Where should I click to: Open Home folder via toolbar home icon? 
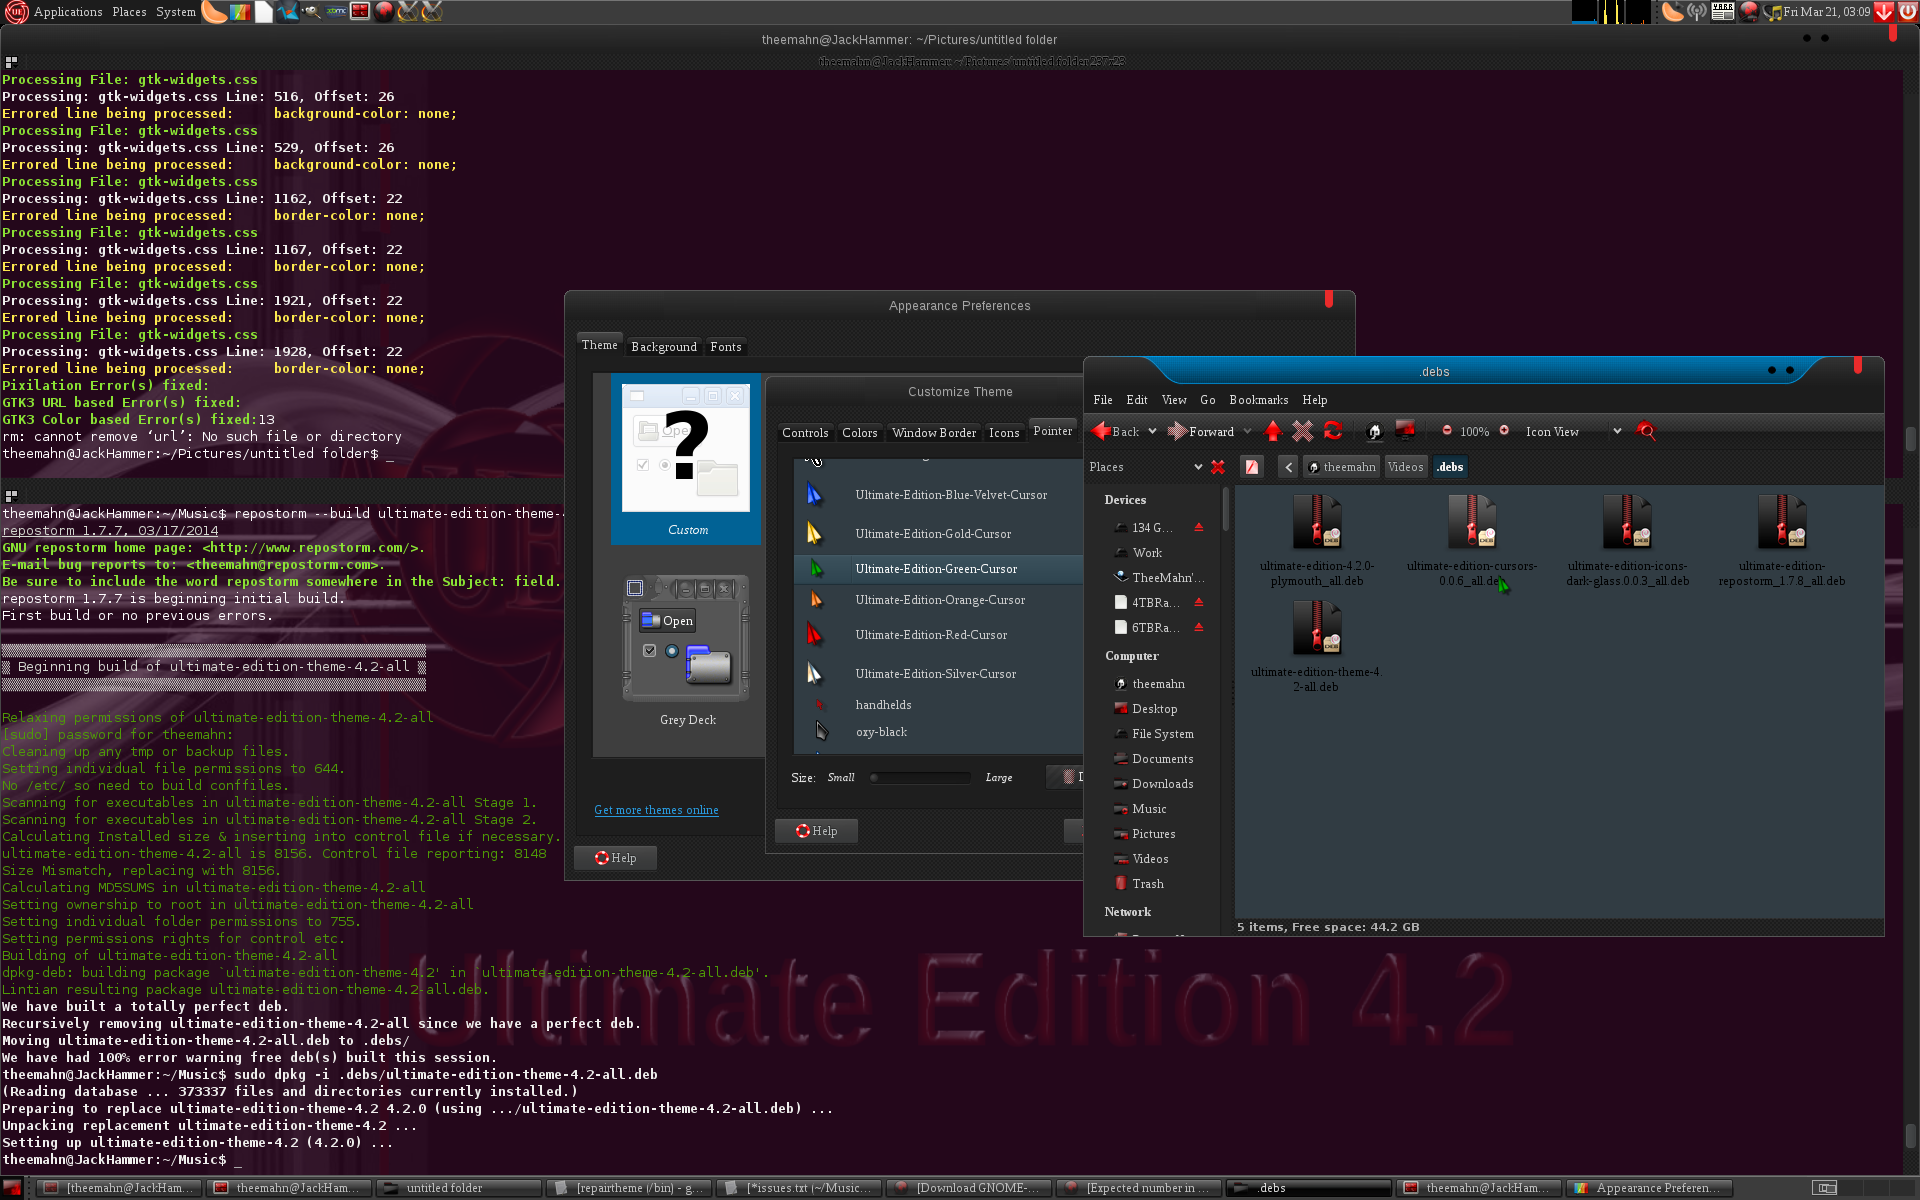point(1374,431)
